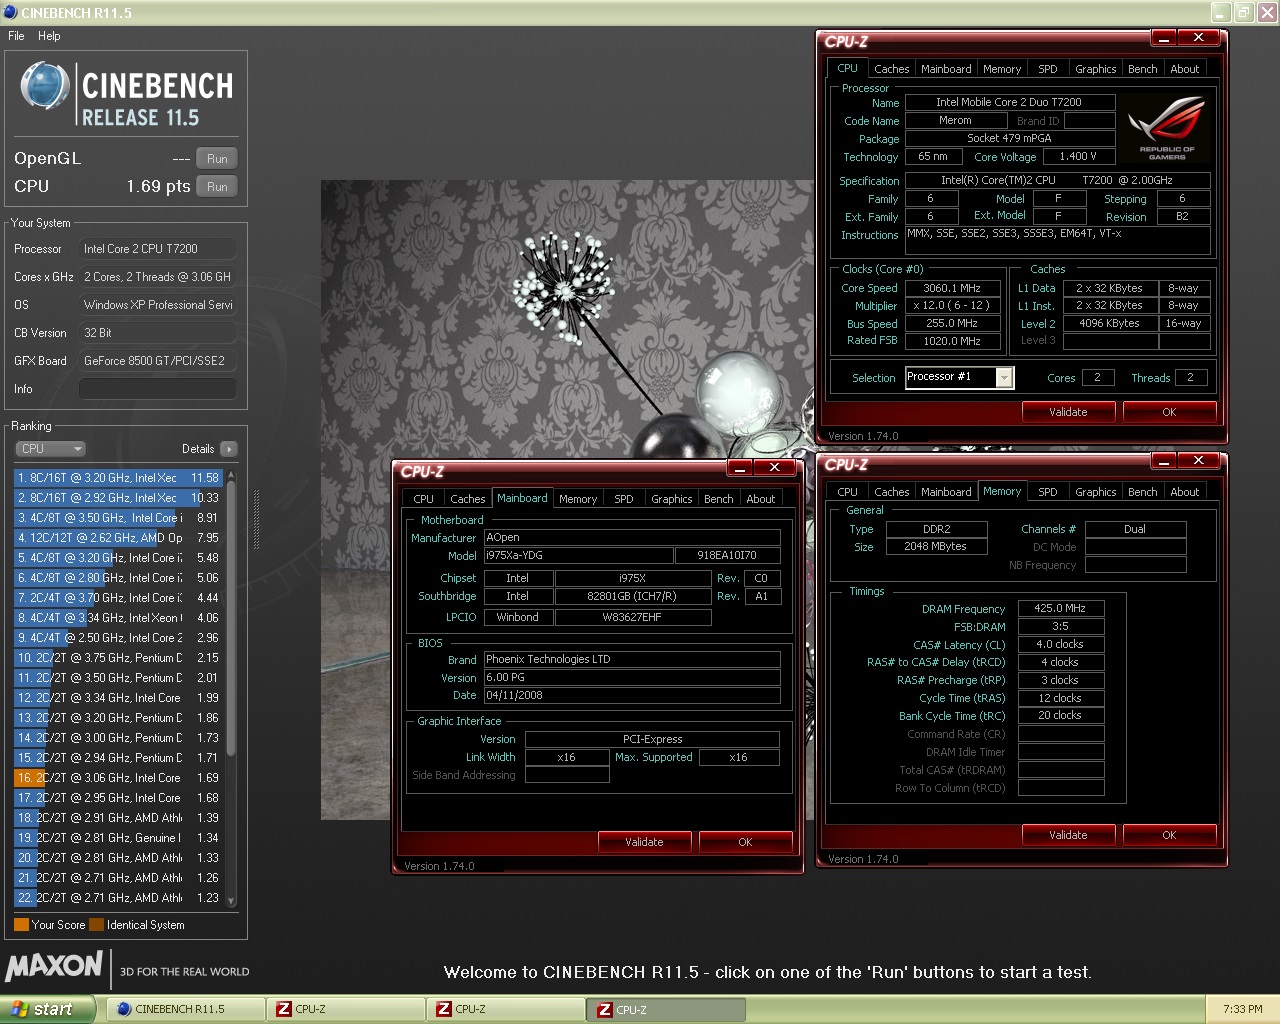The height and width of the screenshot is (1024, 1280).
Task: Click the Your Score orange swatch
Action: [x=21, y=925]
